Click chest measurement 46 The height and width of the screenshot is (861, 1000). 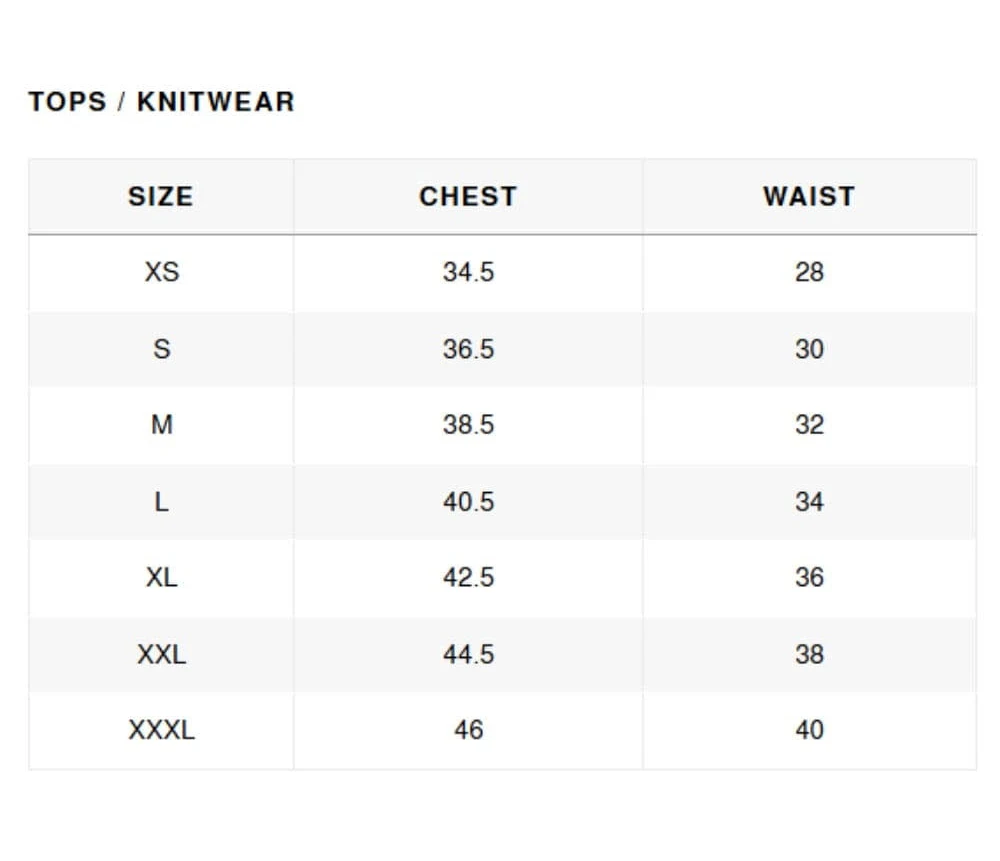tap(468, 731)
